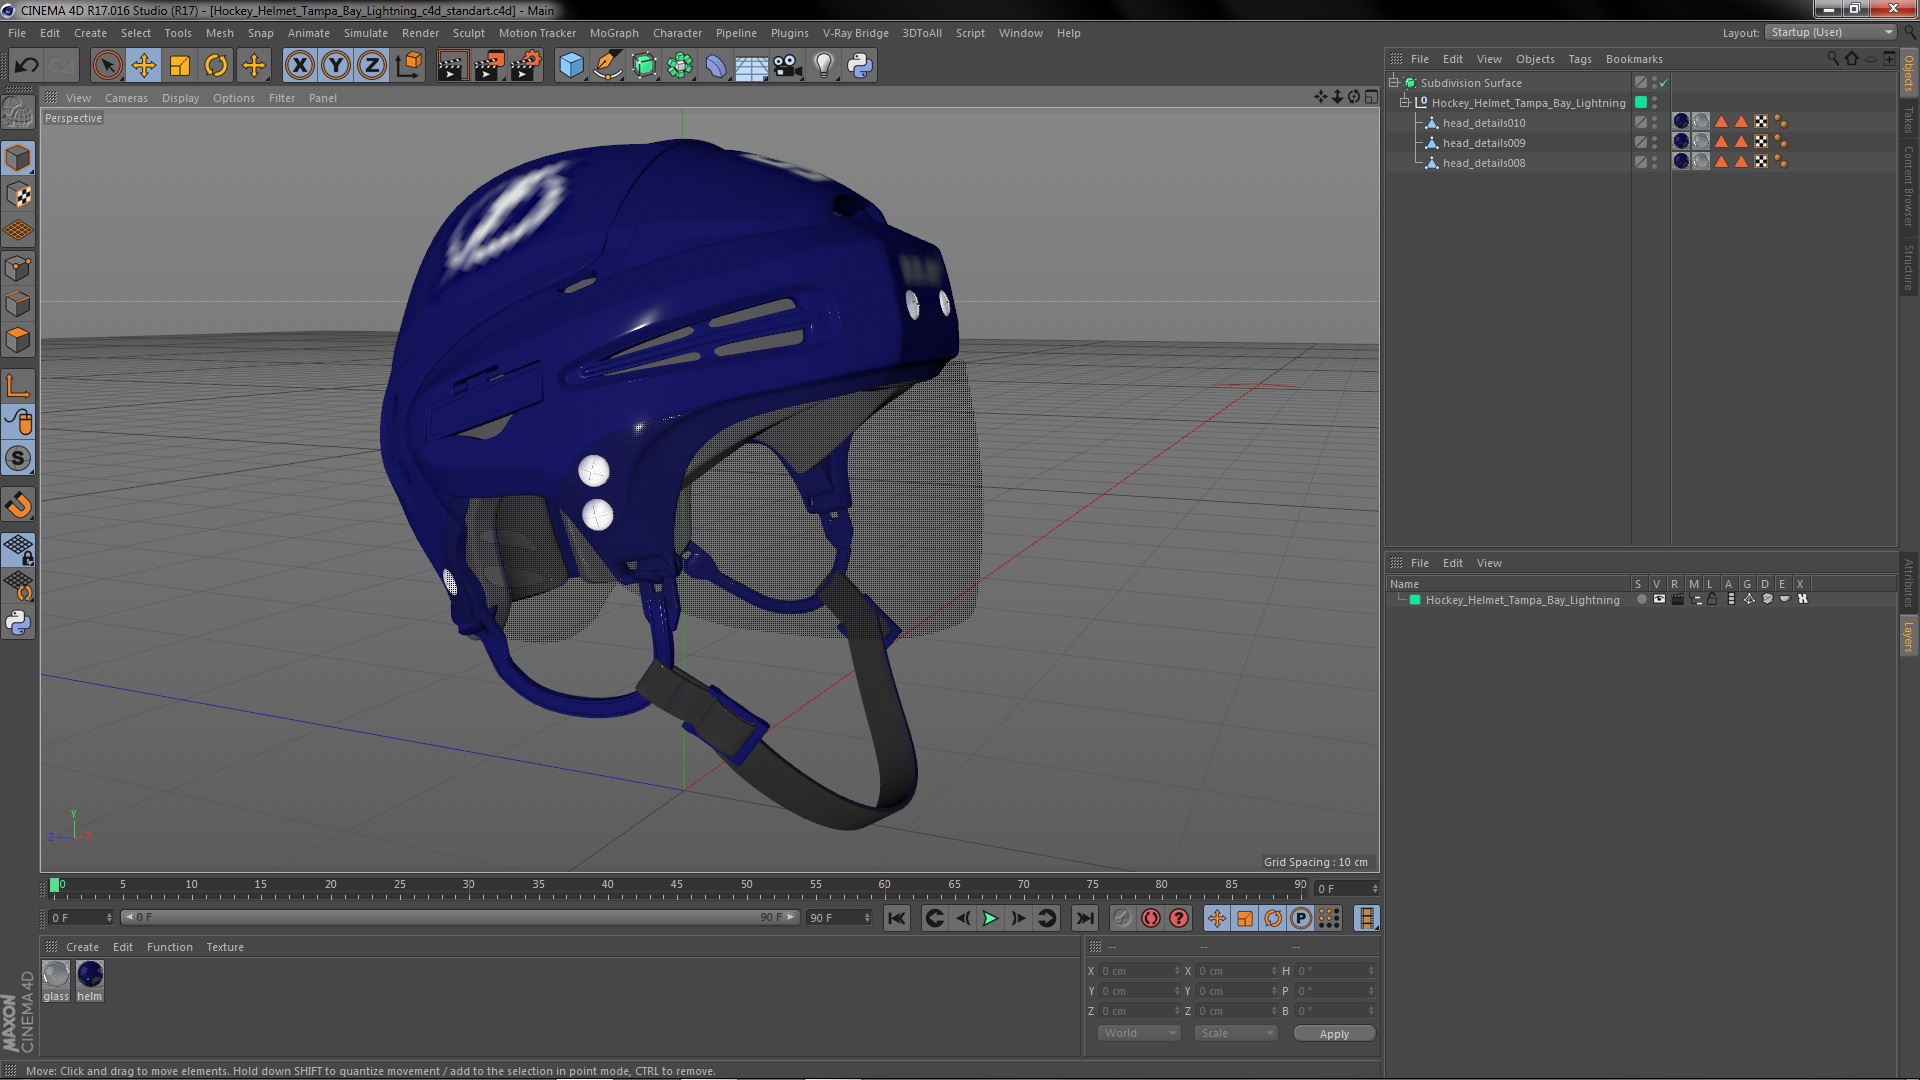Open material manager Texture menu
This screenshot has height=1080, width=1920.
225,947
